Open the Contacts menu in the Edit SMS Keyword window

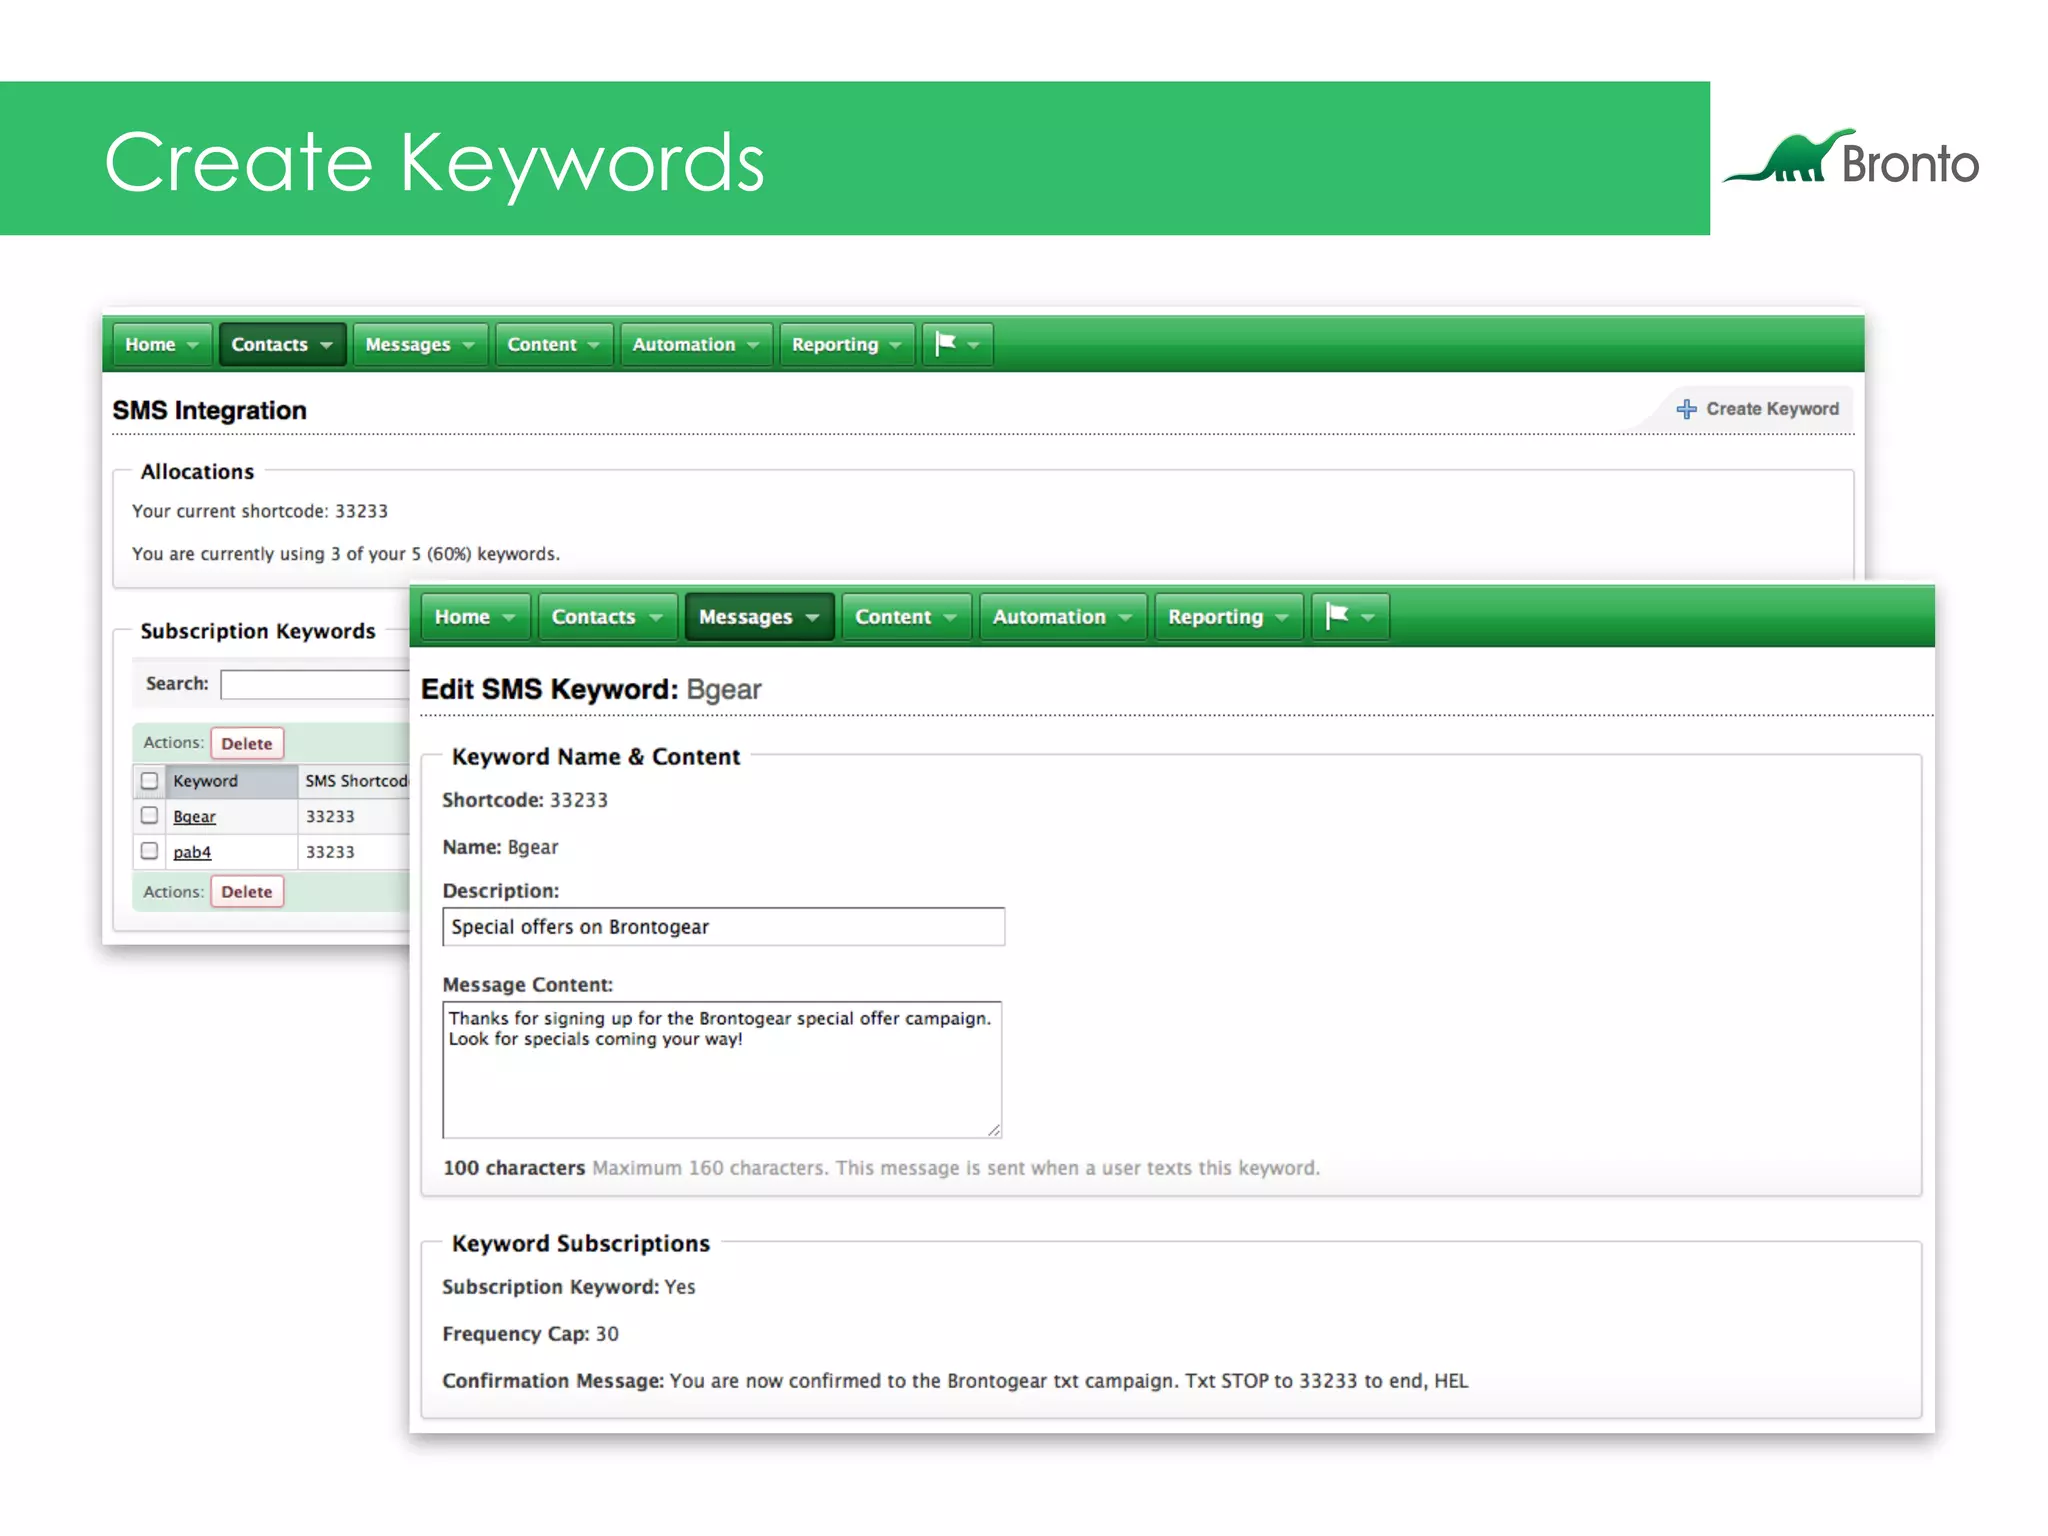pos(607,616)
